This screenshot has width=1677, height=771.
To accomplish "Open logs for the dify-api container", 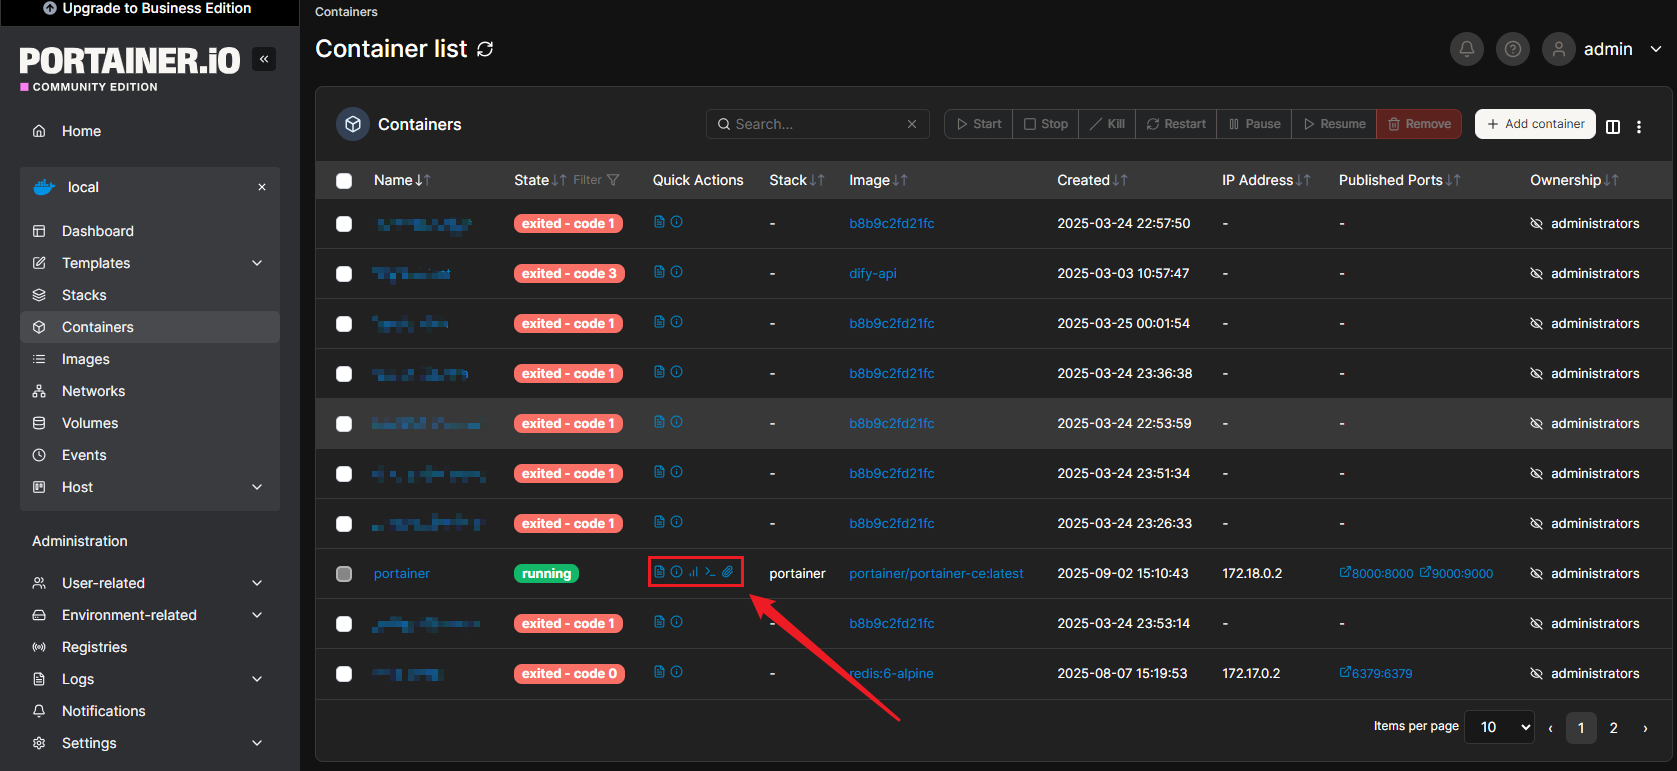I will [x=659, y=271].
